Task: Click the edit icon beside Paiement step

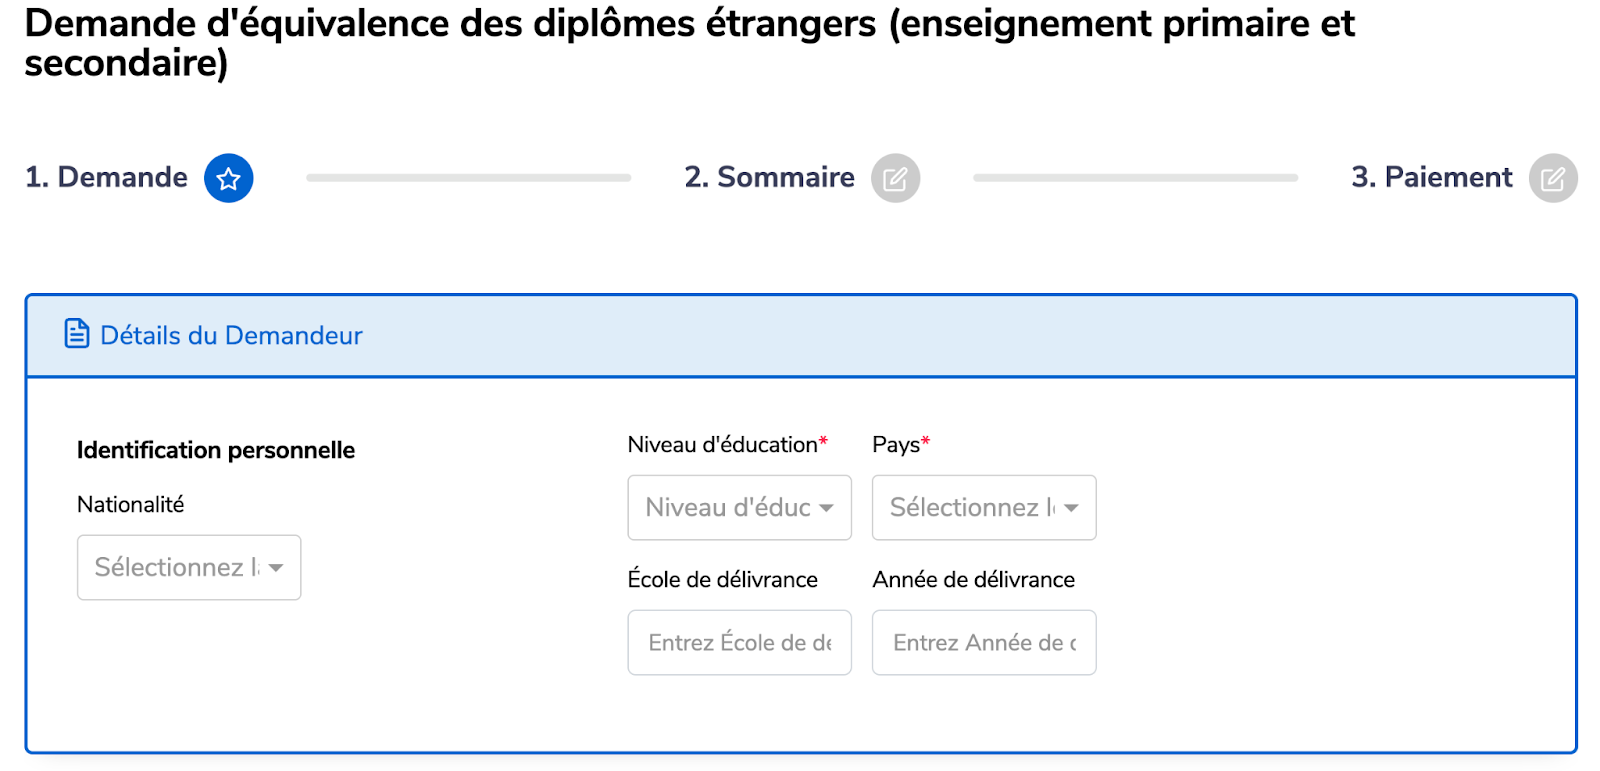Action: click(x=1552, y=178)
